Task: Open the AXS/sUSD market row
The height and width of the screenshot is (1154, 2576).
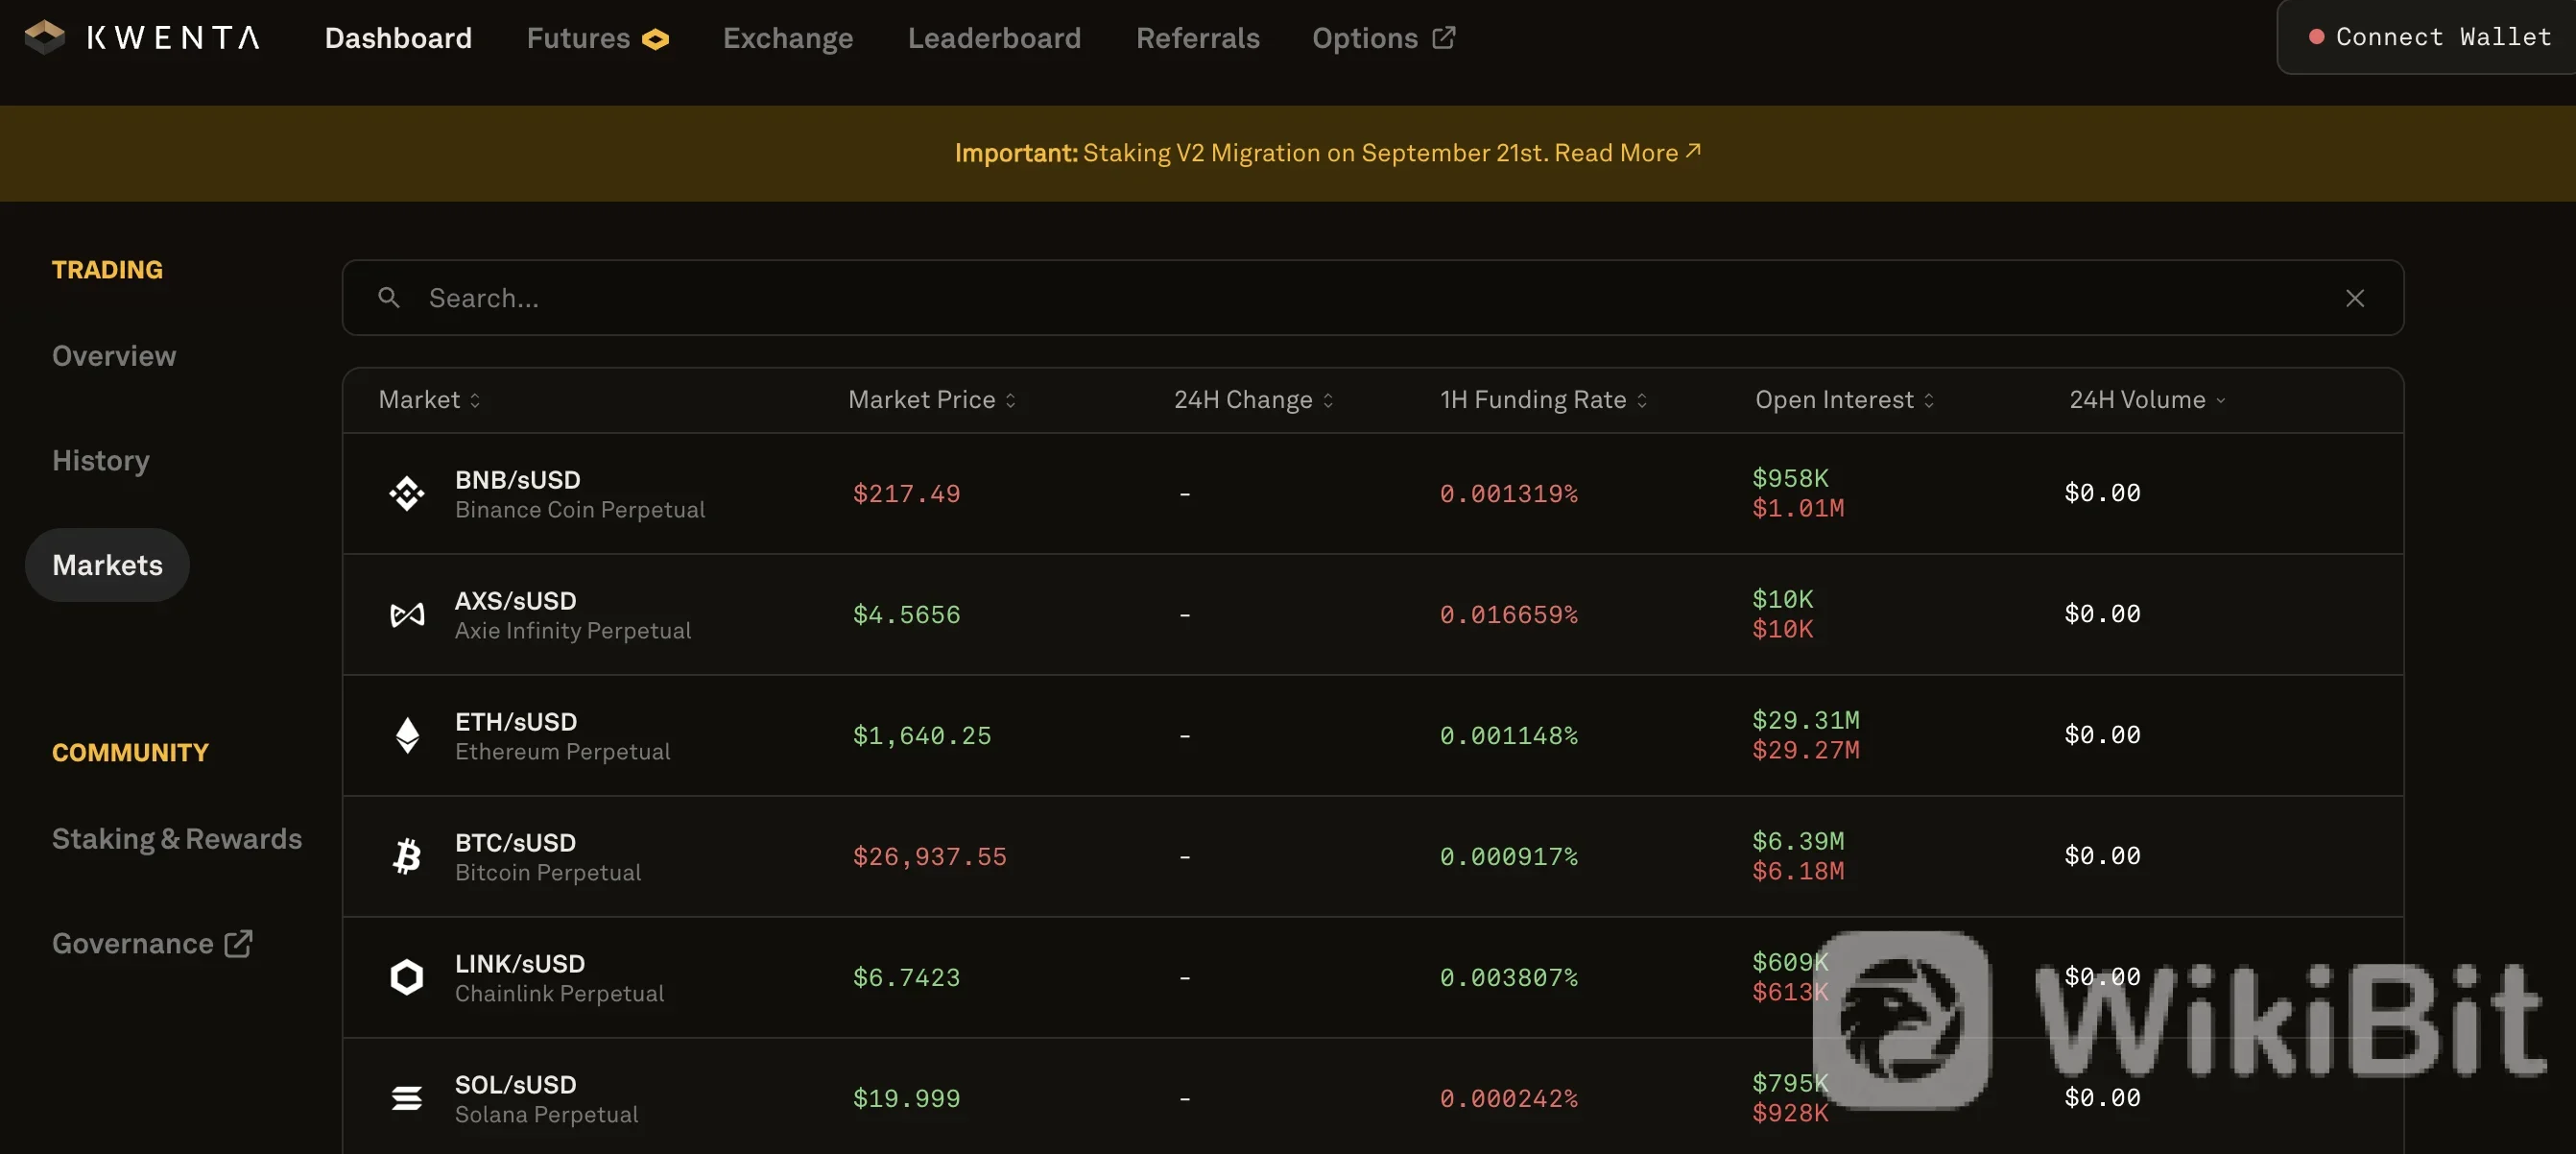Action: pos(1372,615)
